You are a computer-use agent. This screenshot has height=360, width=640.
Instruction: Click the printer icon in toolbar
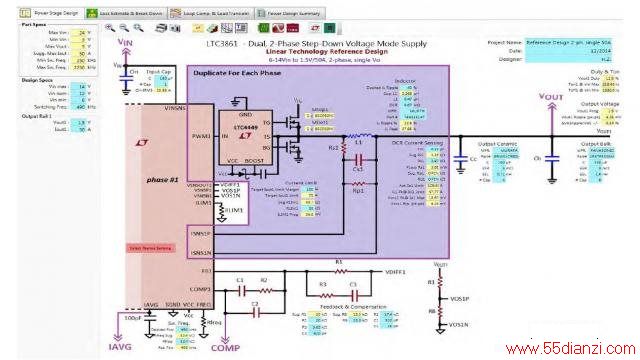pos(161,28)
